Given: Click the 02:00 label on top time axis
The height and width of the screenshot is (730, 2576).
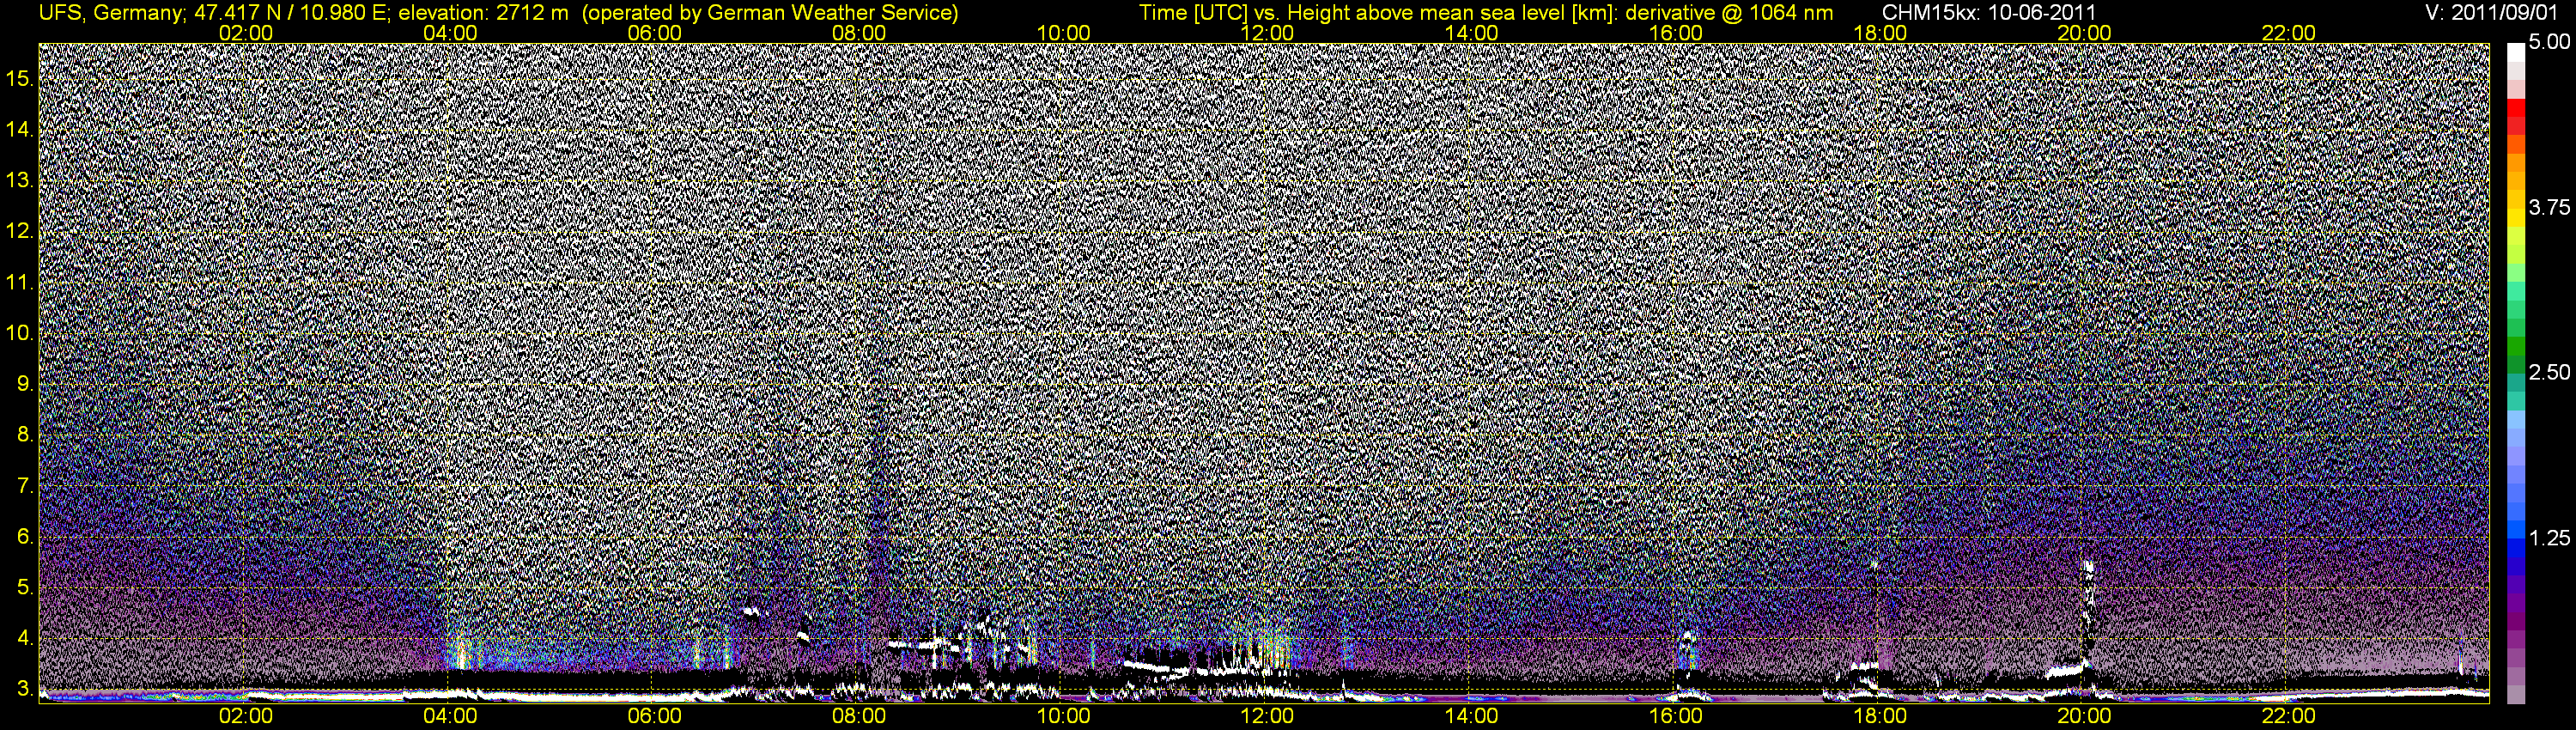Looking at the screenshot, I should pos(245,33).
